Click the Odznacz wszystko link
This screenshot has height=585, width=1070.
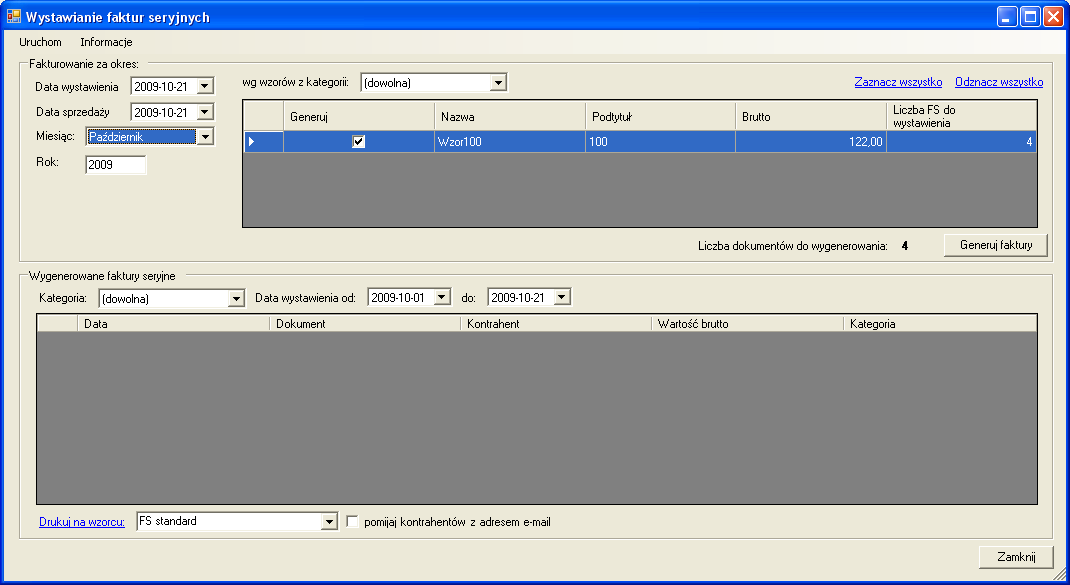tap(999, 82)
